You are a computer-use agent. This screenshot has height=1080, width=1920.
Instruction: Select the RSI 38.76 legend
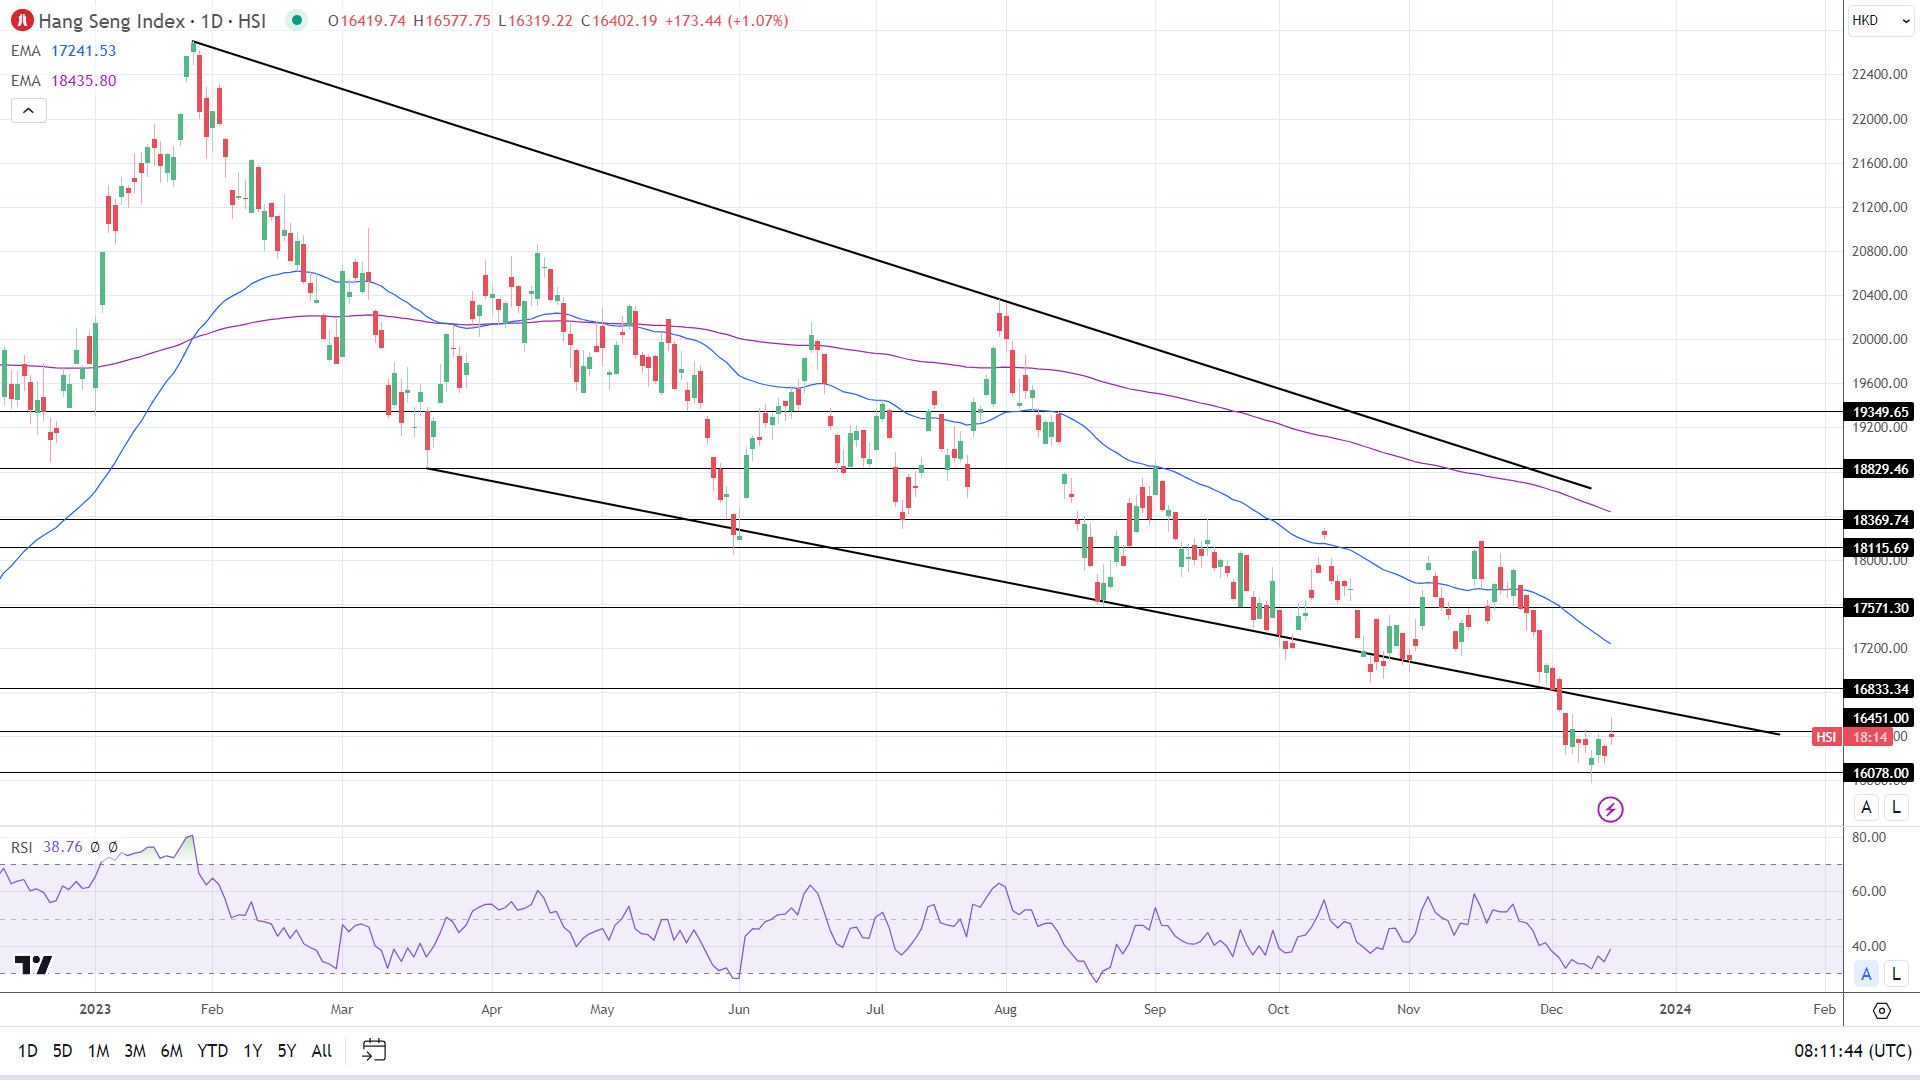coord(47,847)
